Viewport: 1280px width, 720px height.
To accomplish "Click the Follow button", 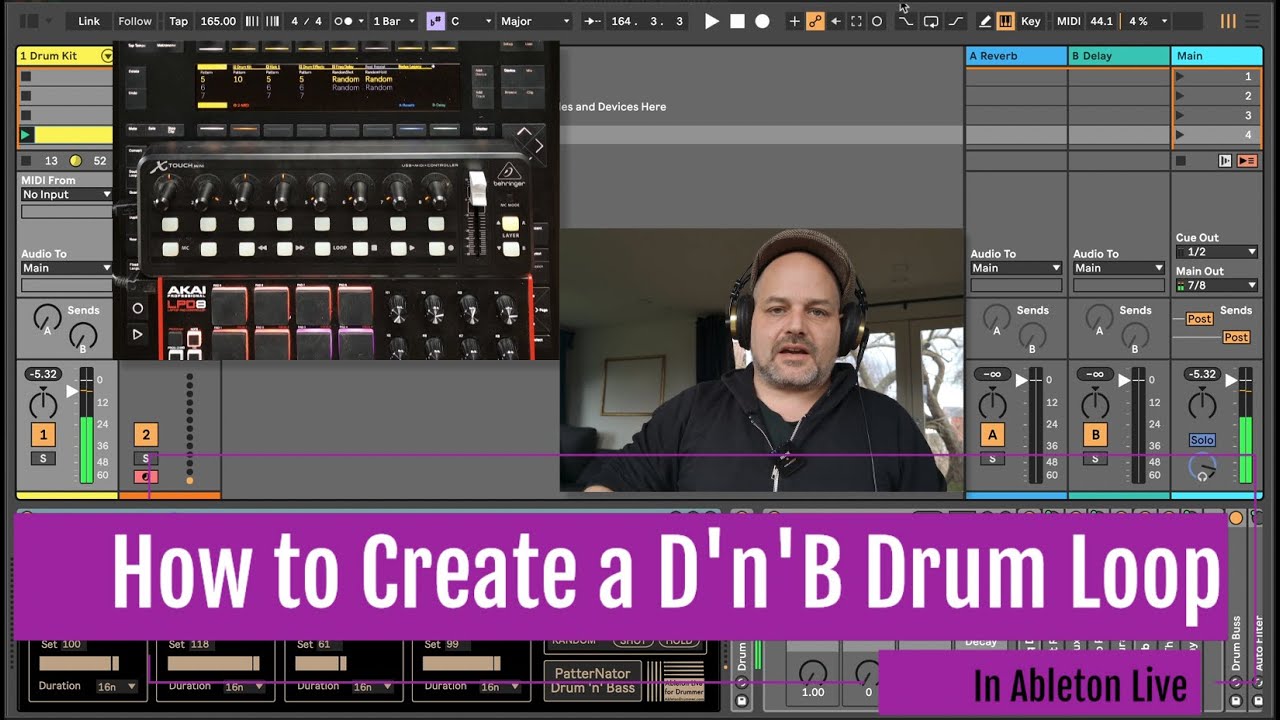I will coord(135,21).
